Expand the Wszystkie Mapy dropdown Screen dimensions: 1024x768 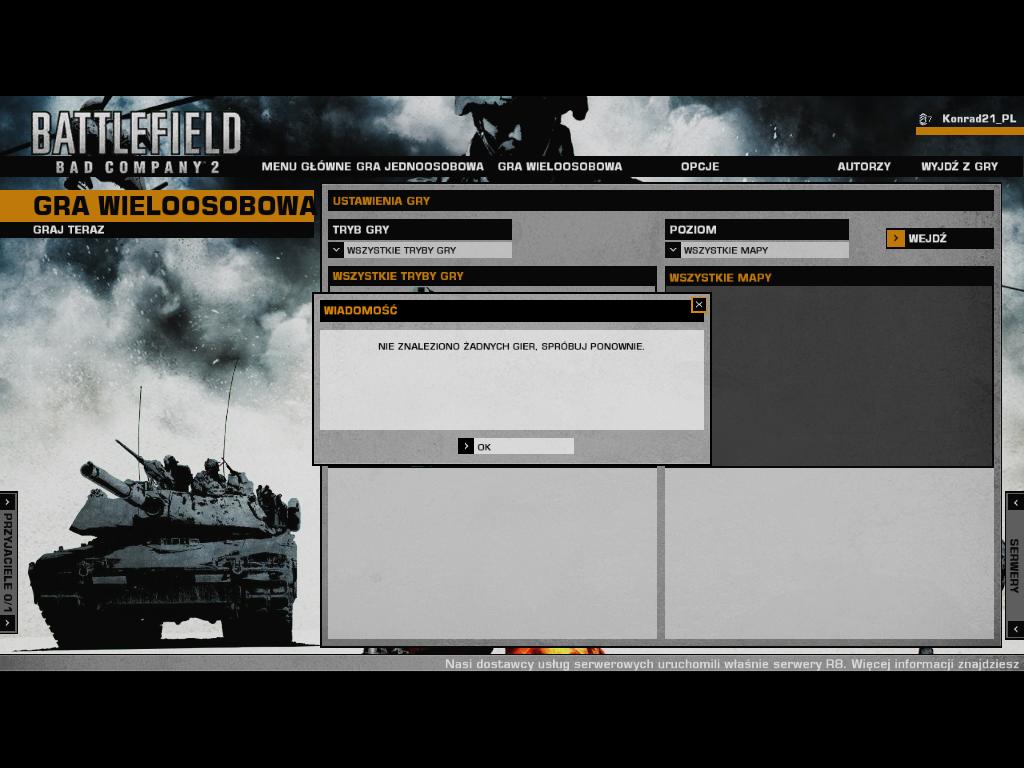(757, 250)
